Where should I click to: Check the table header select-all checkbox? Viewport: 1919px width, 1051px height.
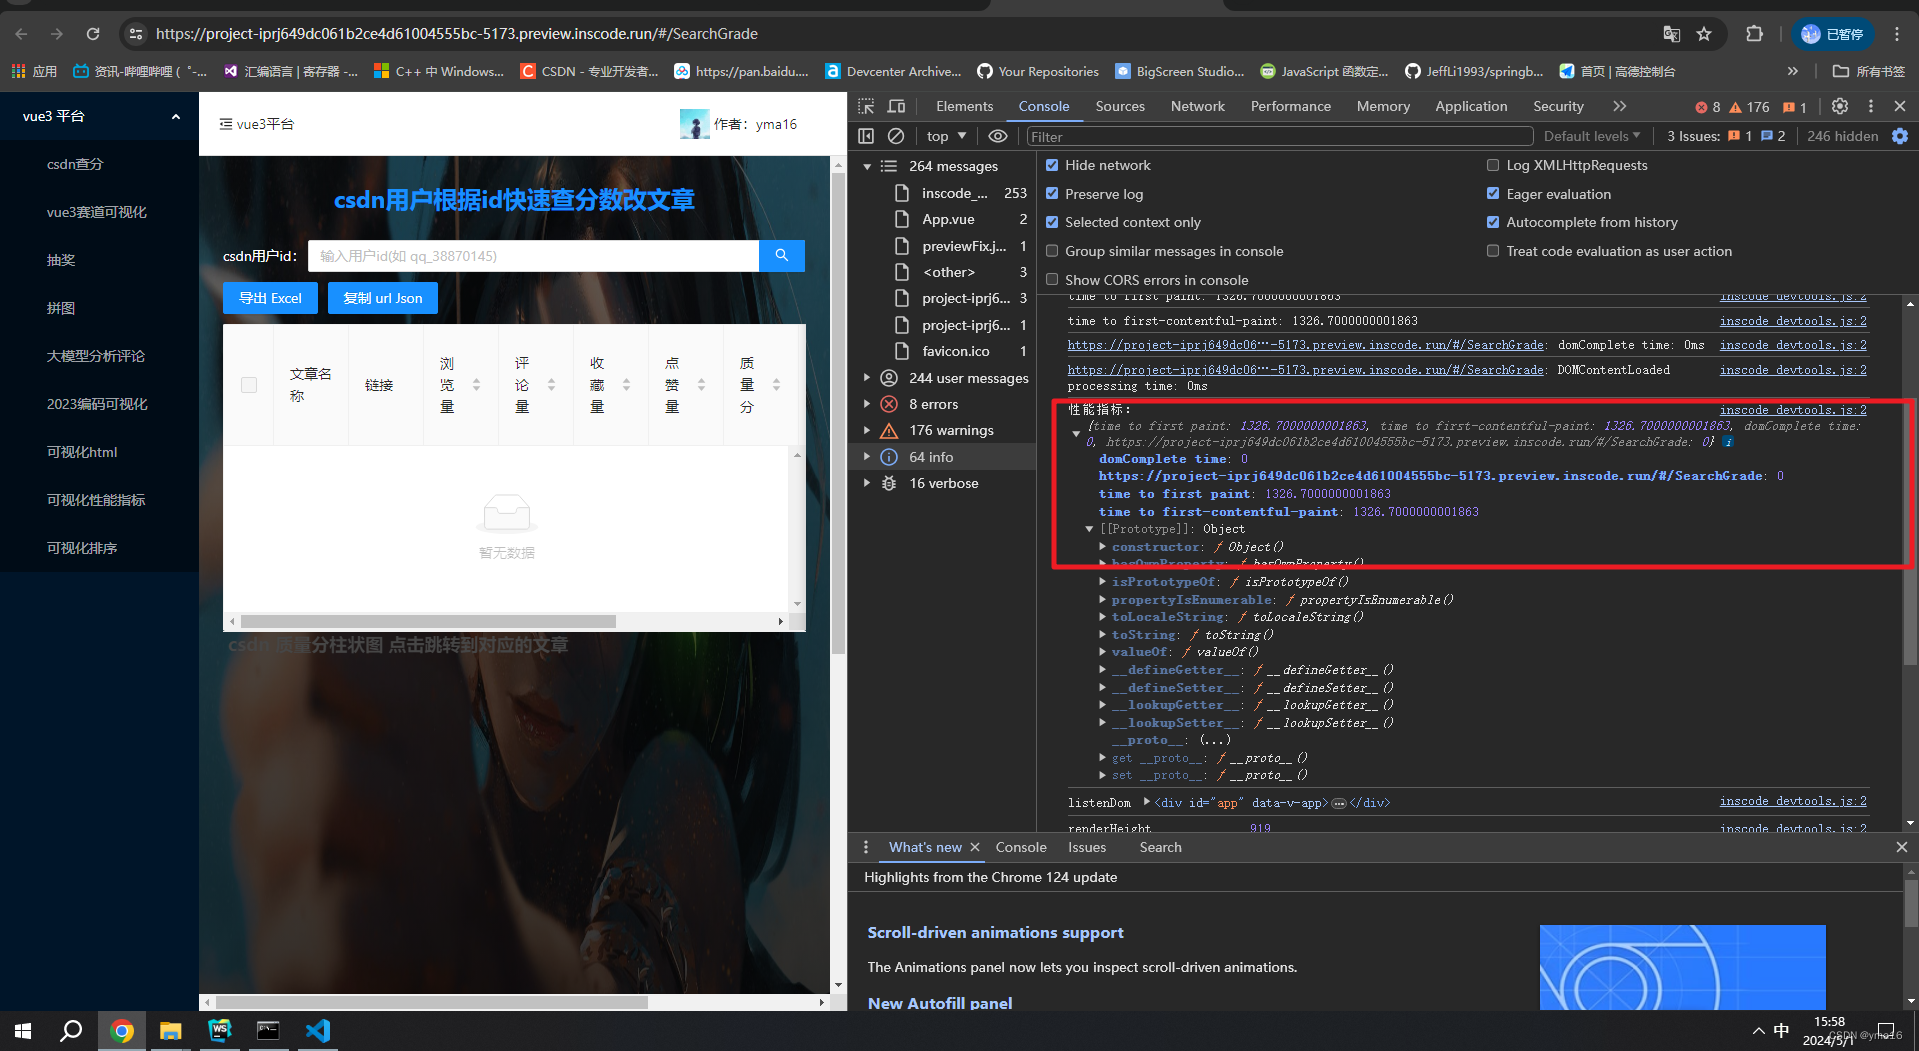tap(249, 385)
